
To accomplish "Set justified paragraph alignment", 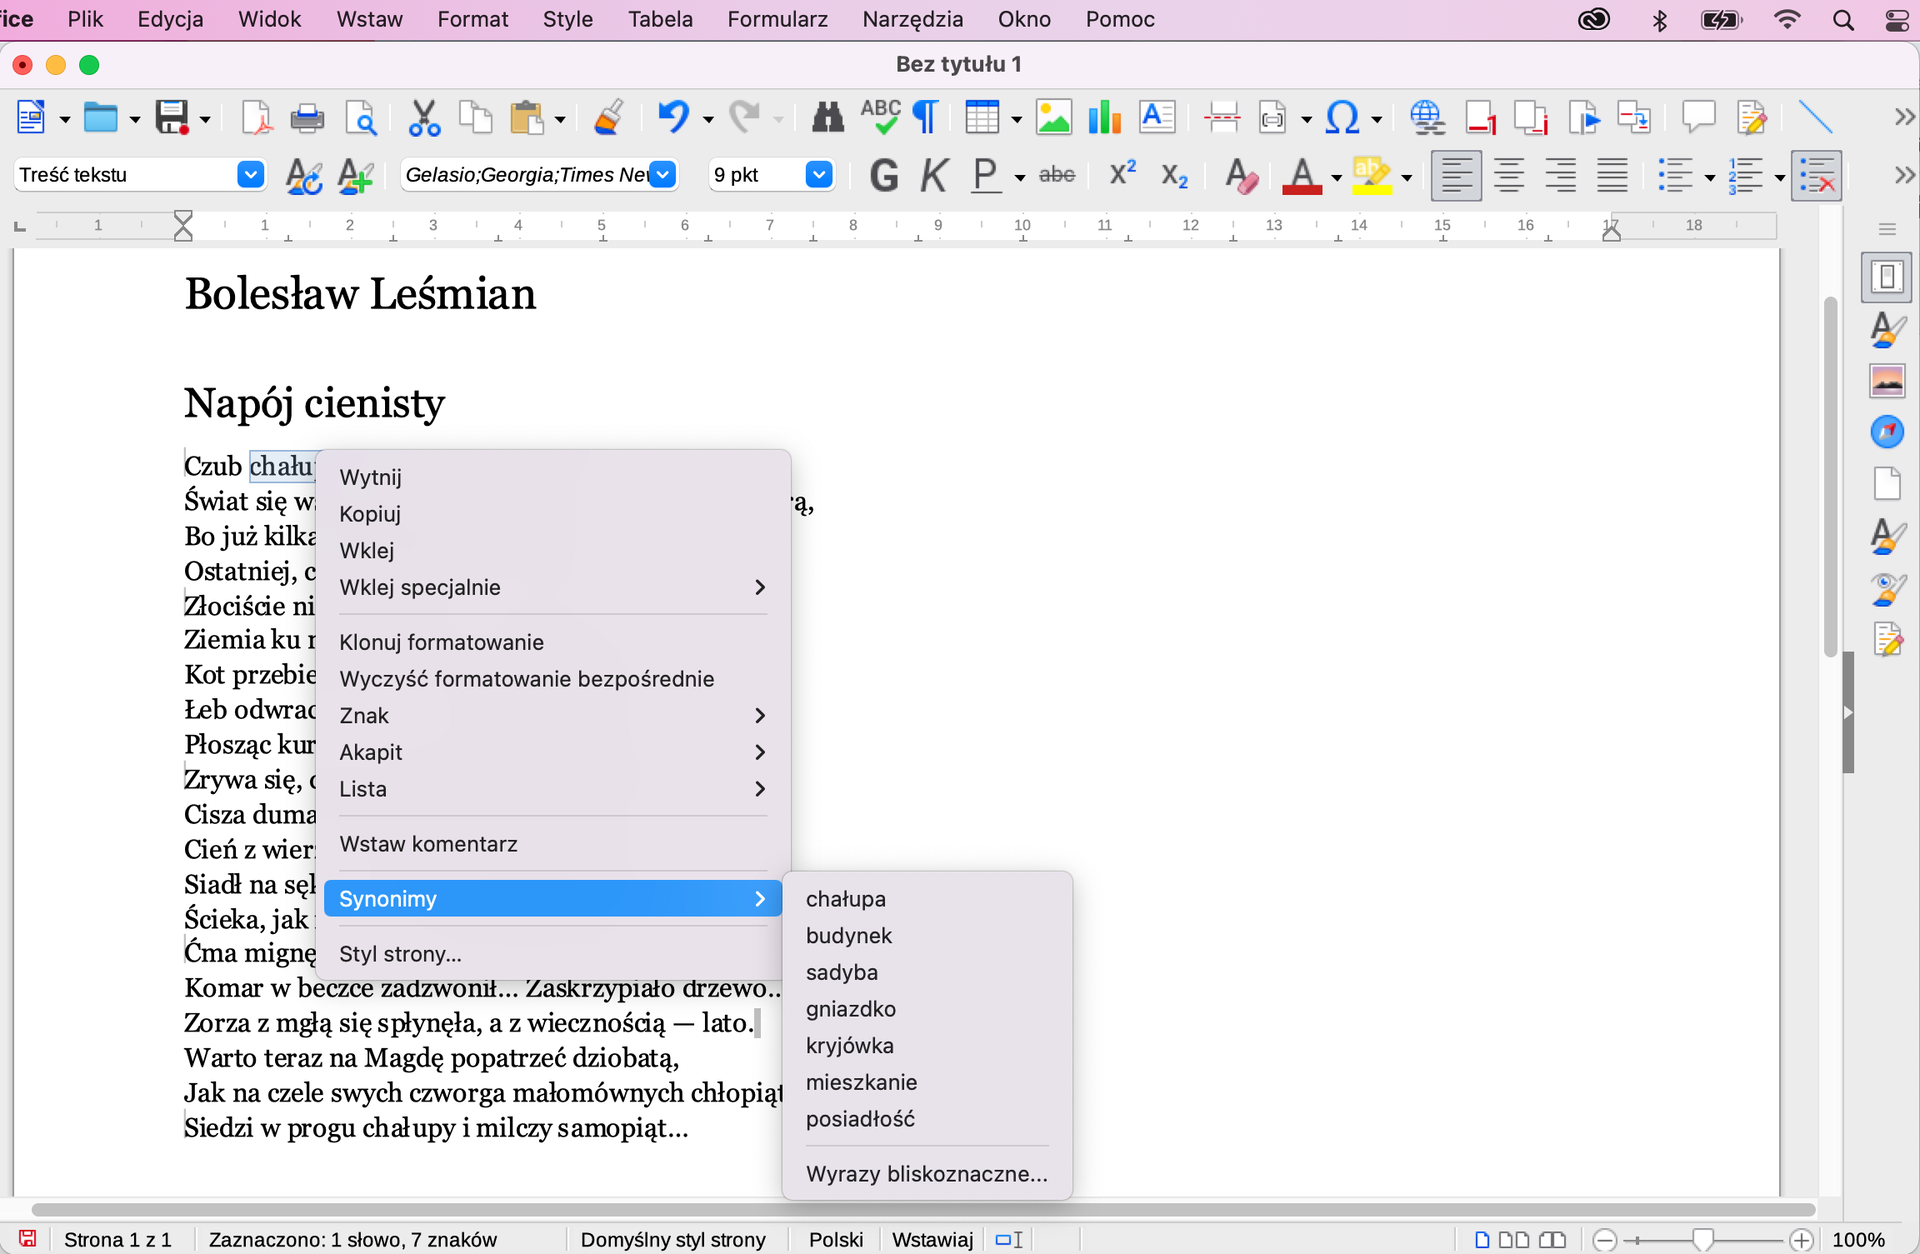I will coord(1612,176).
